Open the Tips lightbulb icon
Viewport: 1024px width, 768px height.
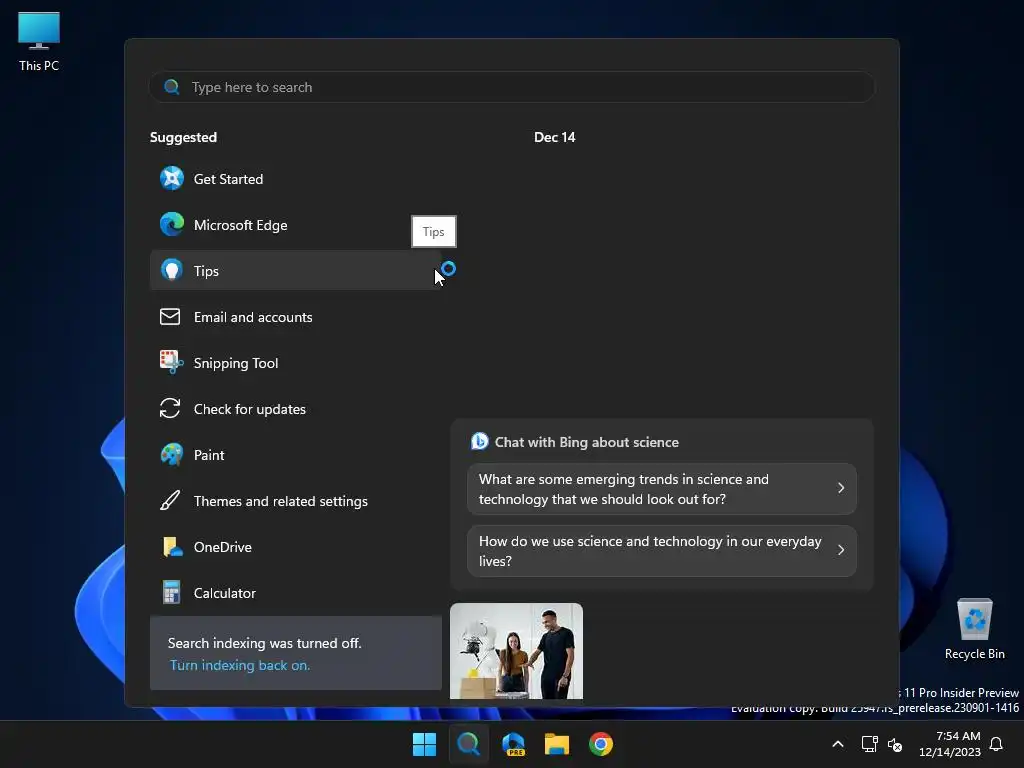pyautogui.click(x=172, y=270)
